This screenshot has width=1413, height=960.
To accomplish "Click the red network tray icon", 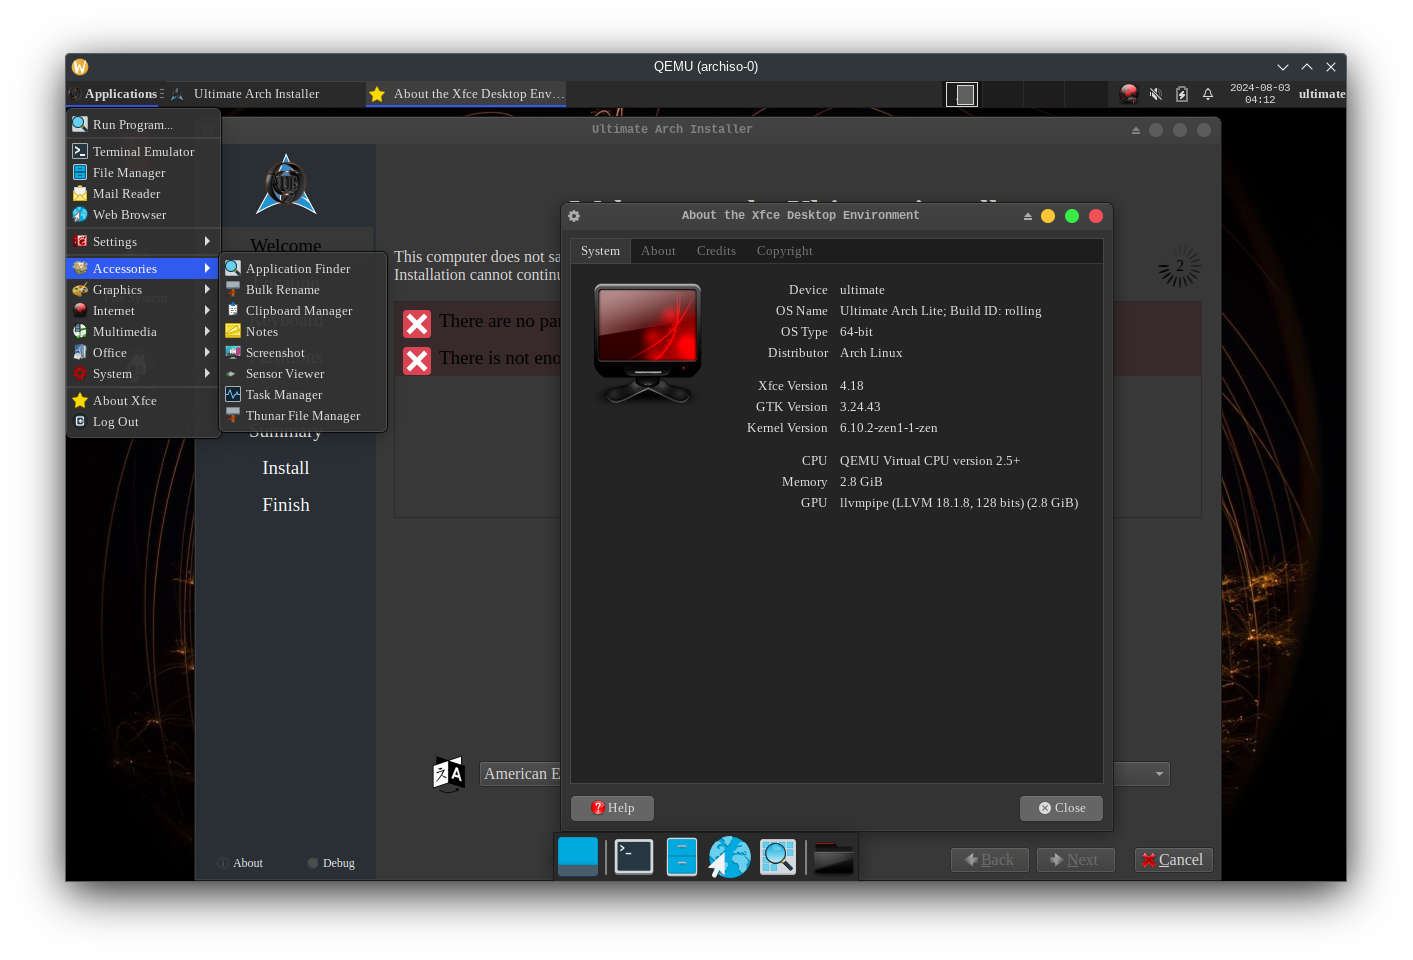I will 1129,94.
